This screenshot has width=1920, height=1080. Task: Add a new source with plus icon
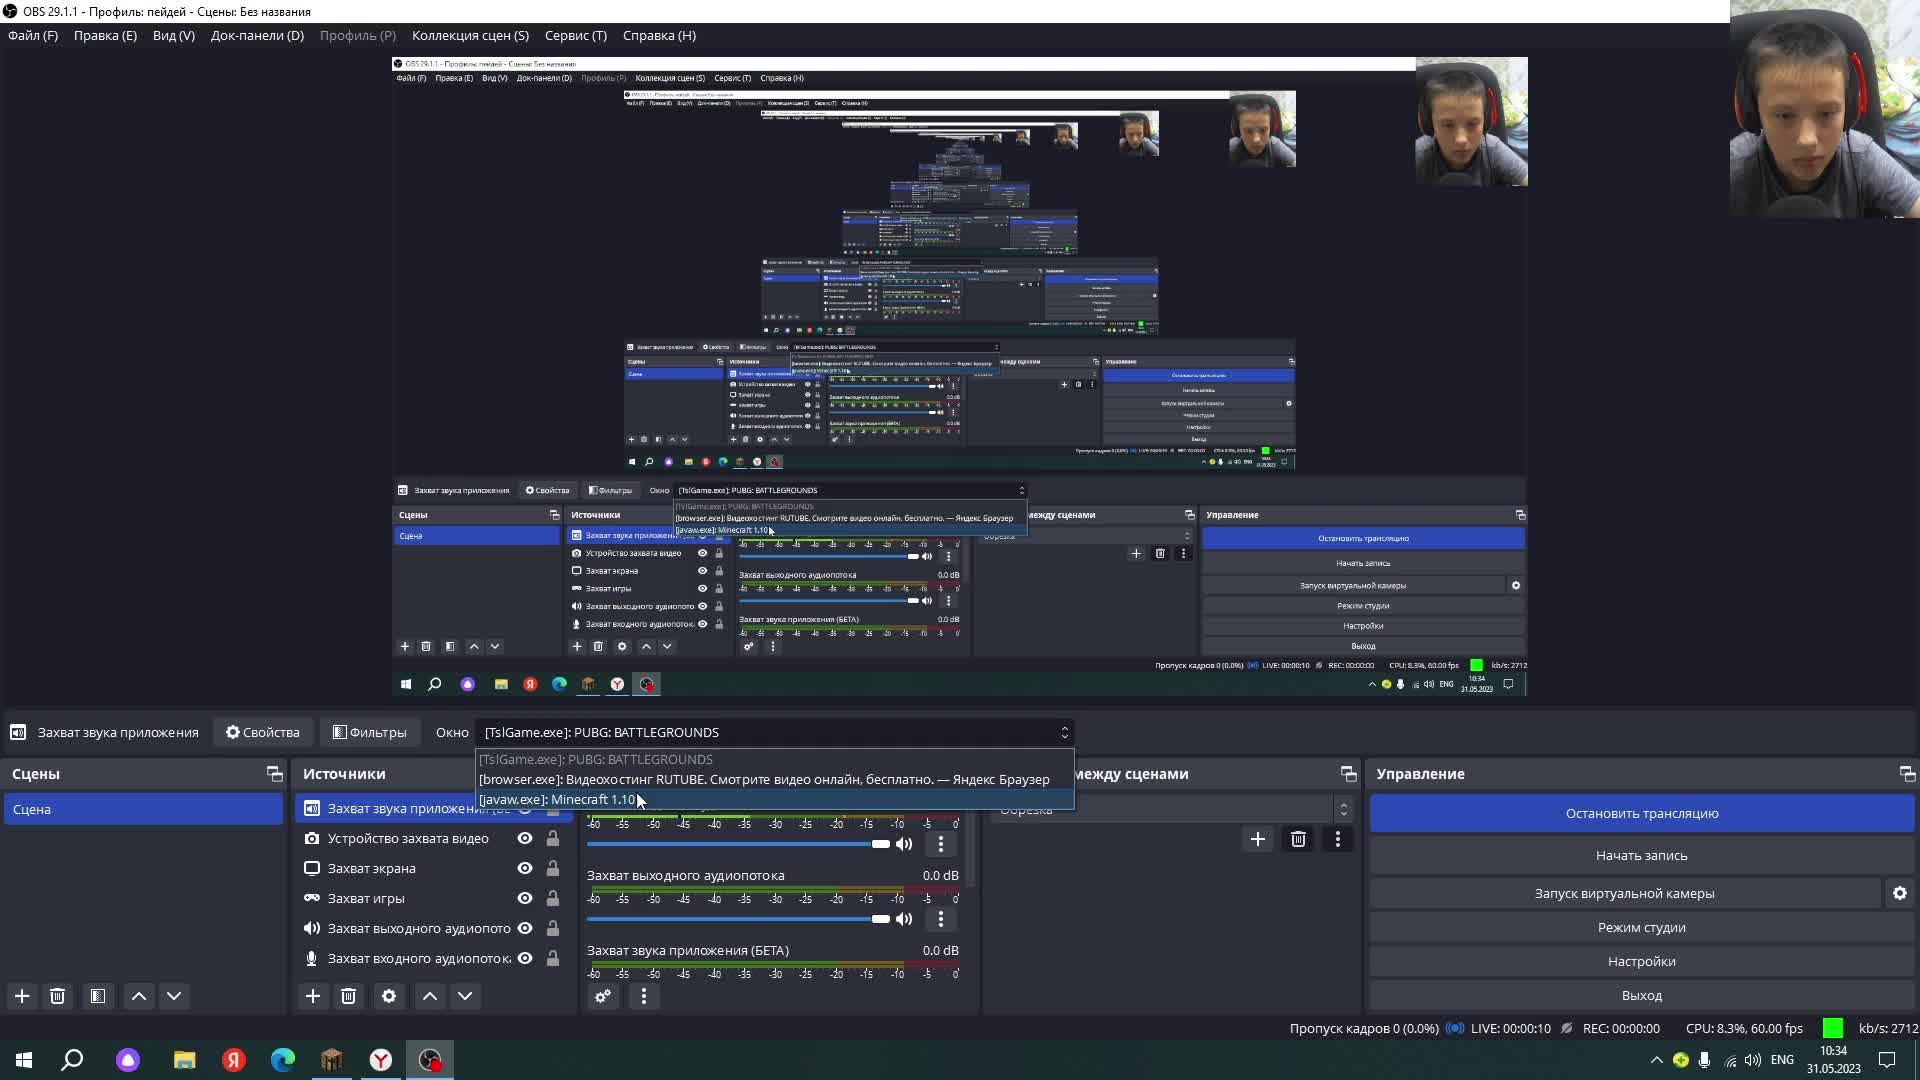(x=313, y=996)
